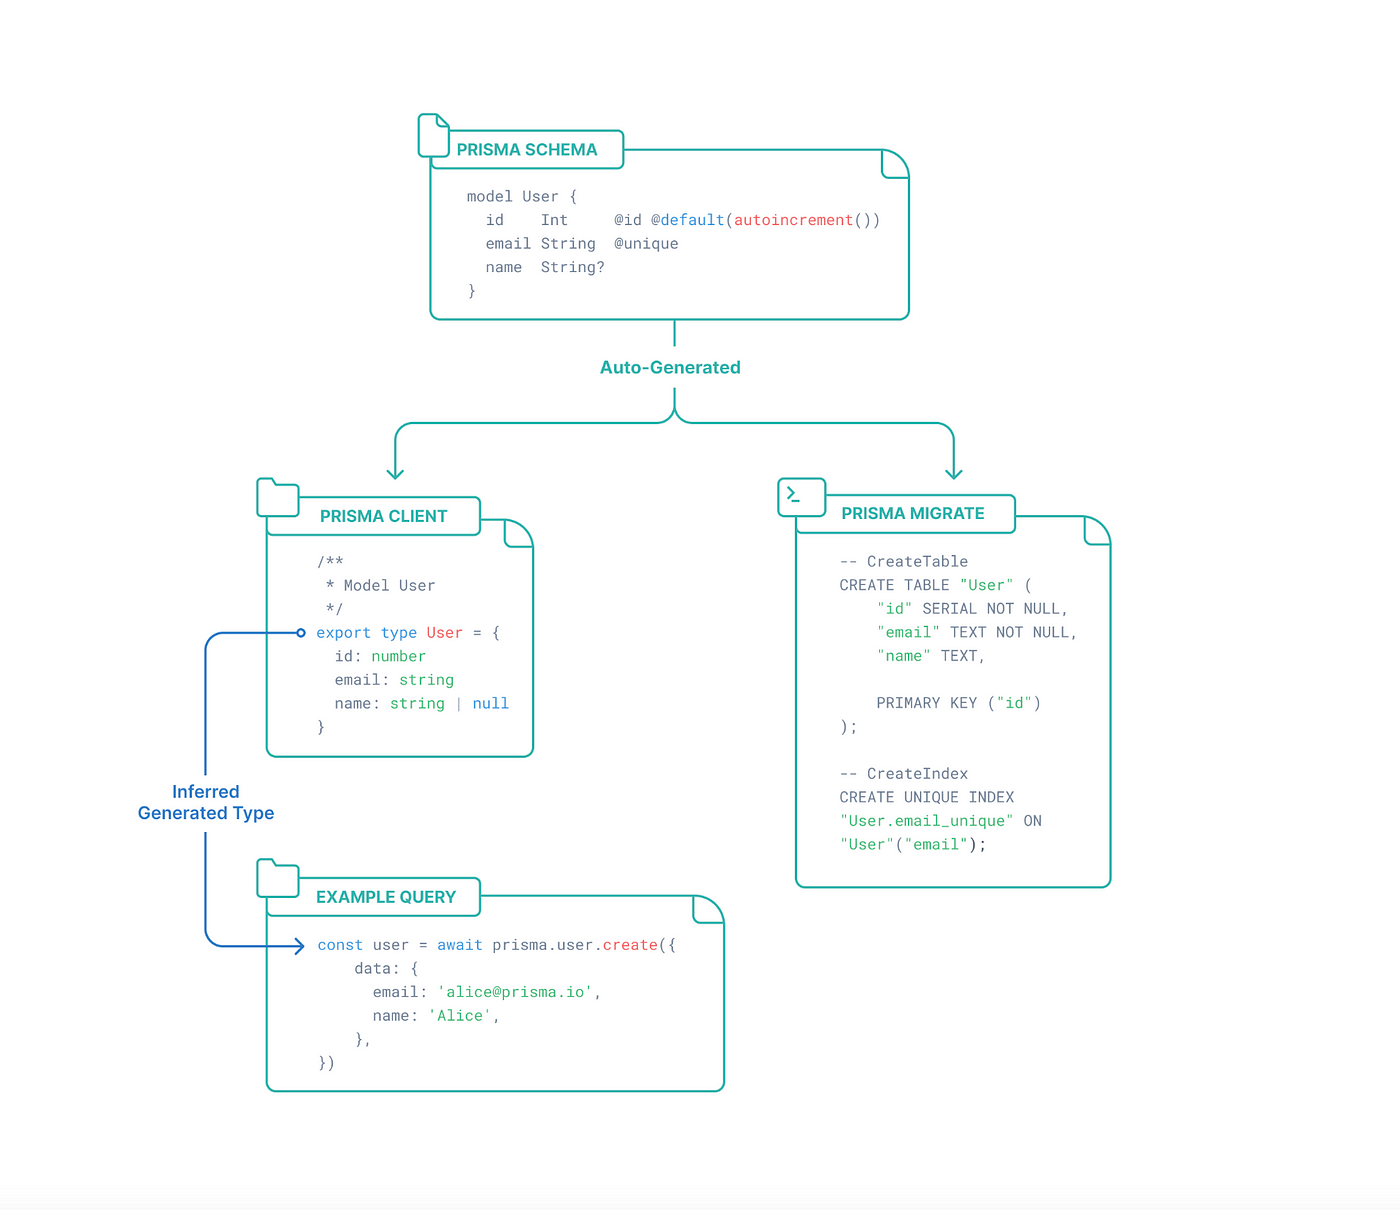1400x1210 pixels.
Task: Click the 'String?' type of the name field
Action: click(573, 267)
